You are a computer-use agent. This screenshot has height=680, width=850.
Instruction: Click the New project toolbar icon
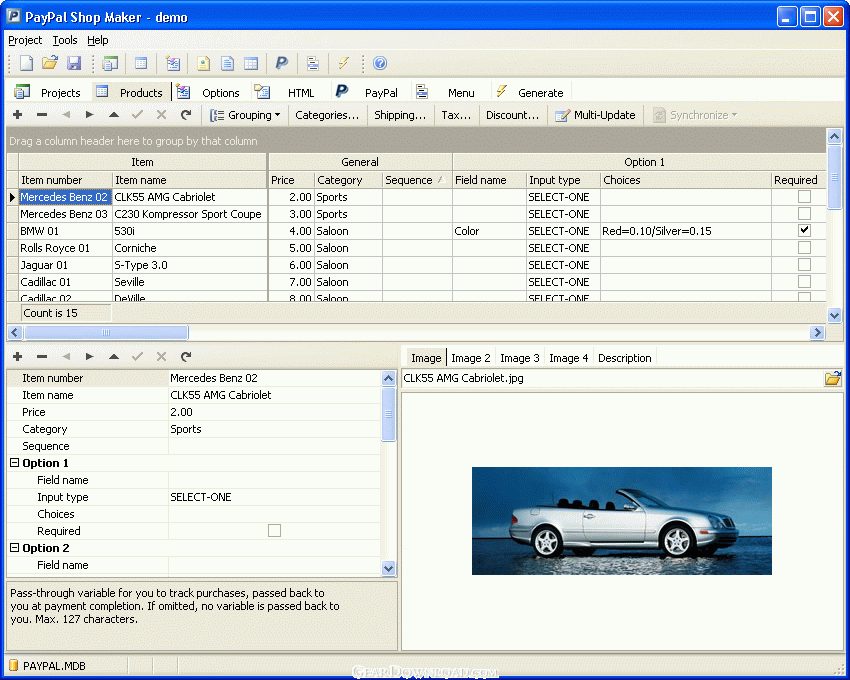click(x=26, y=63)
